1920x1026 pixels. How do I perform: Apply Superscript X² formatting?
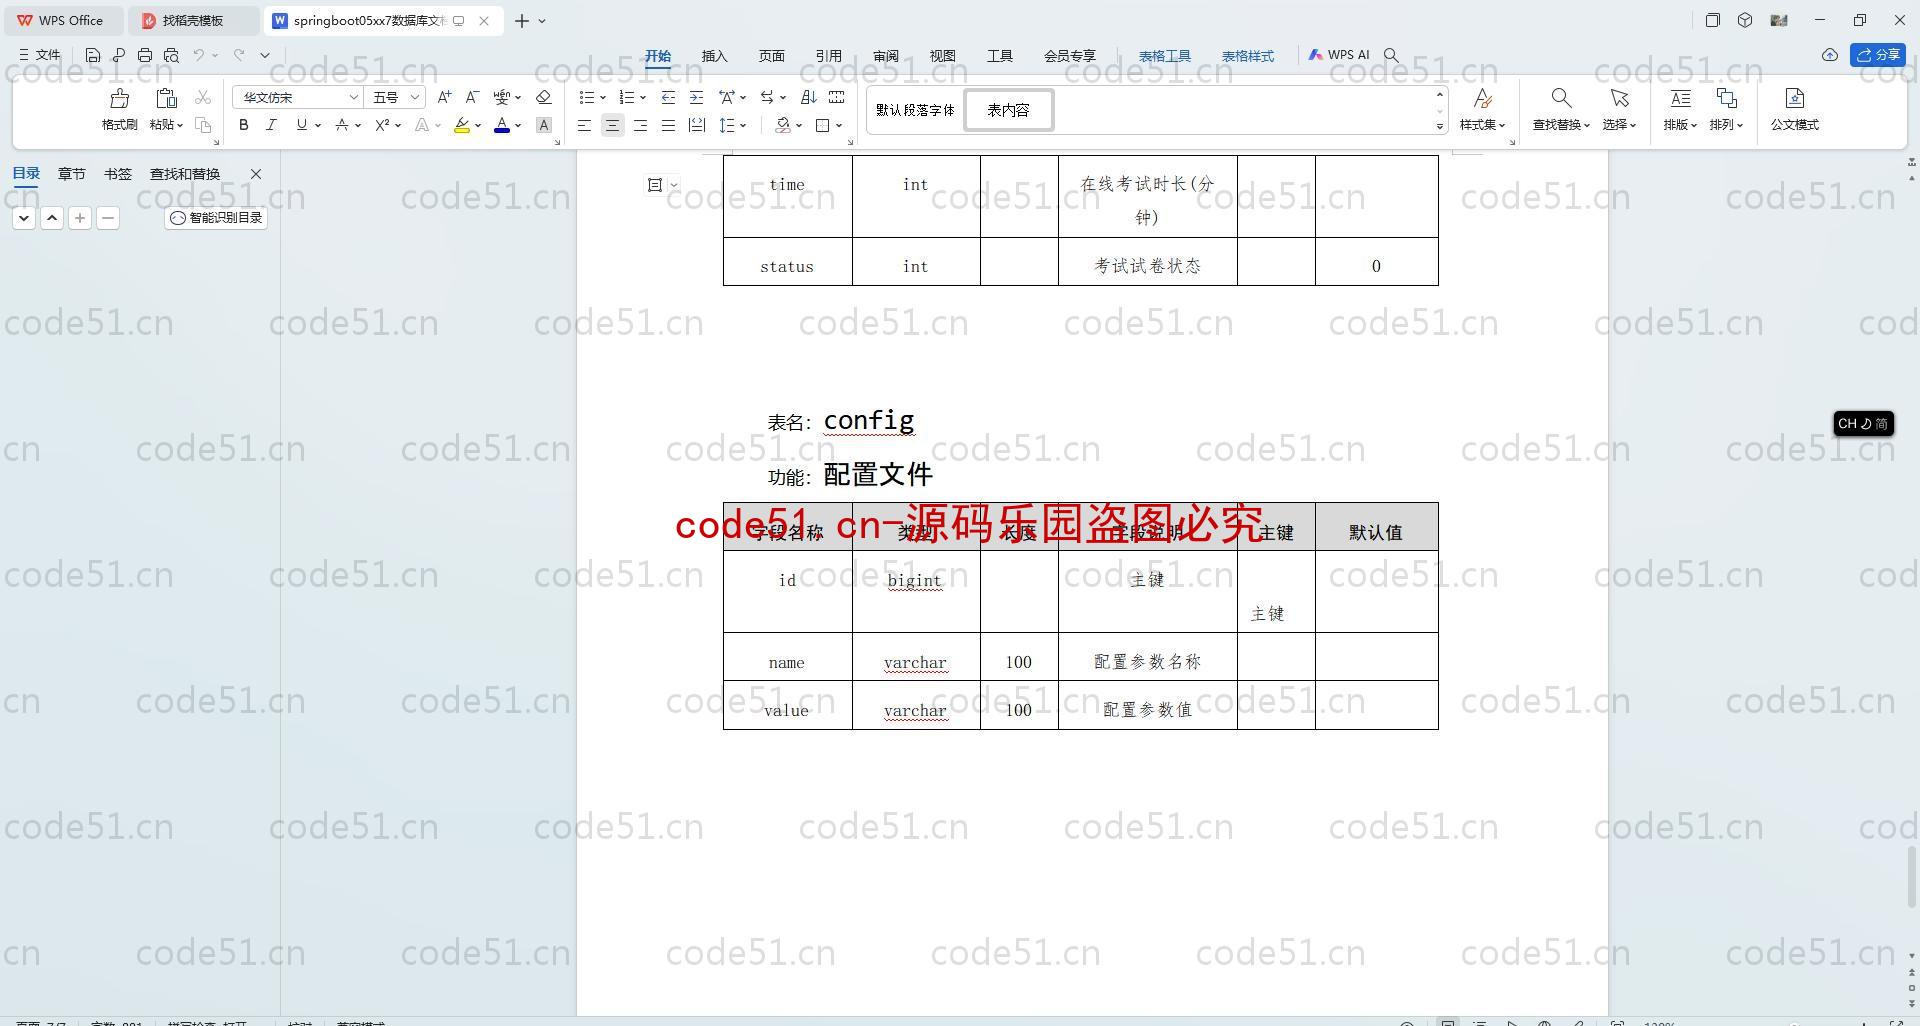[x=382, y=125]
